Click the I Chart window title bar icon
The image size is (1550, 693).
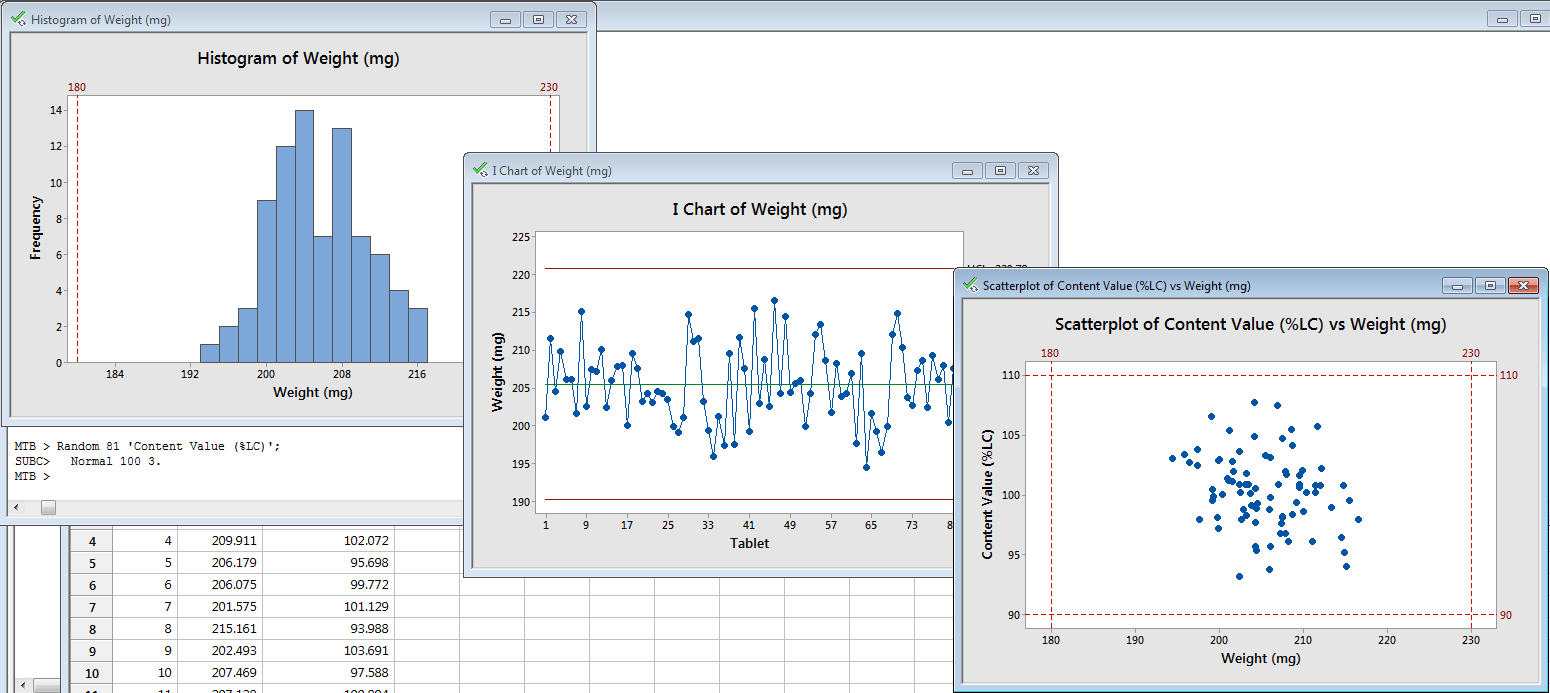tap(480, 170)
